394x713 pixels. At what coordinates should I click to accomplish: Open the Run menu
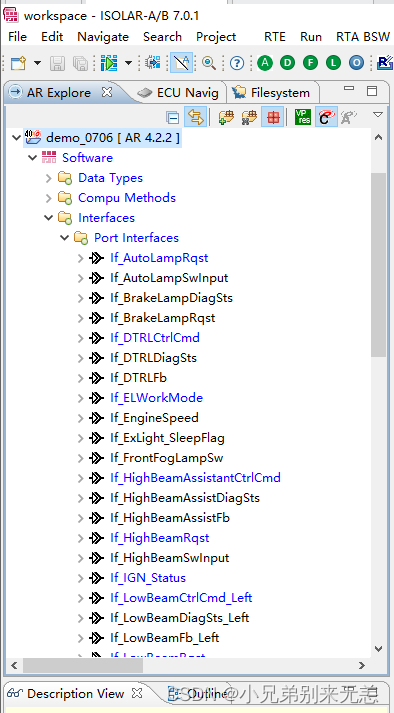click(311, 37)
